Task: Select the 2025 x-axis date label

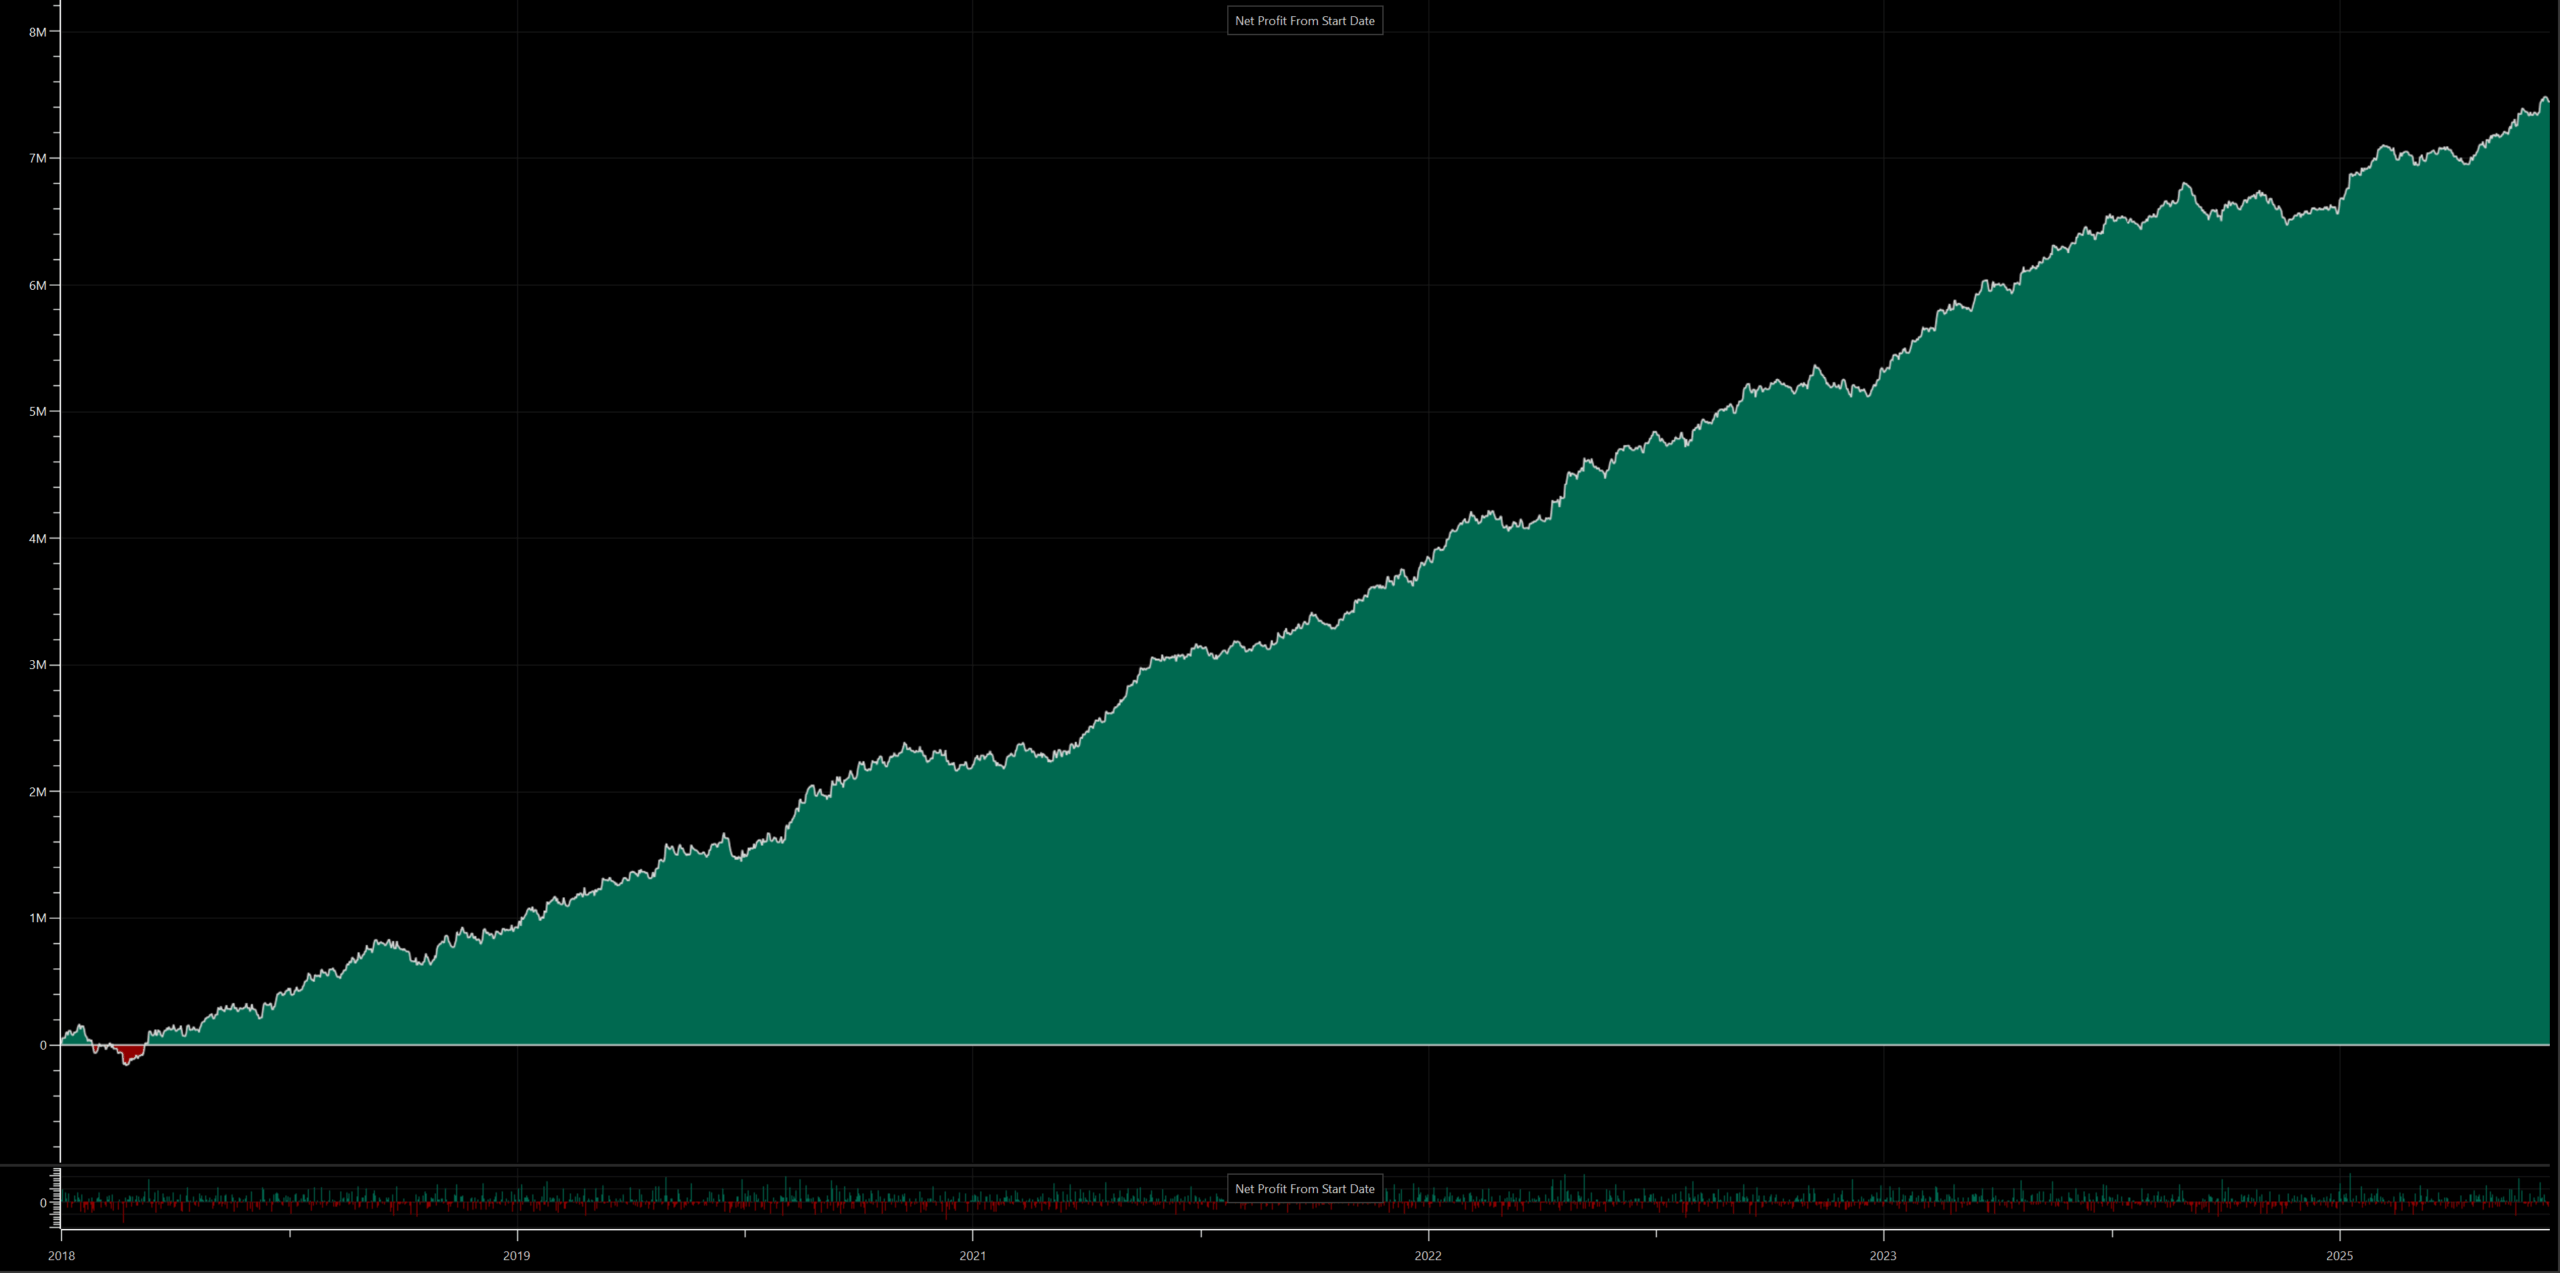Action: click(x=2339, y=1256)
